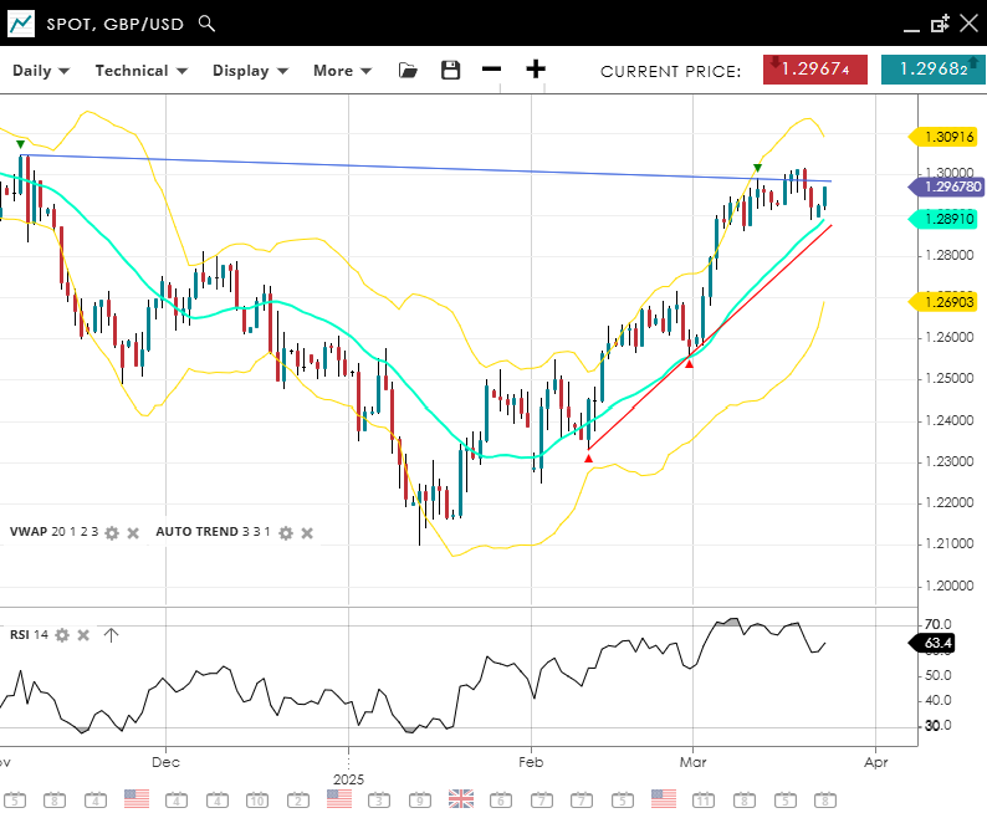Open RSI indicator settings gear

pos(62,635)
